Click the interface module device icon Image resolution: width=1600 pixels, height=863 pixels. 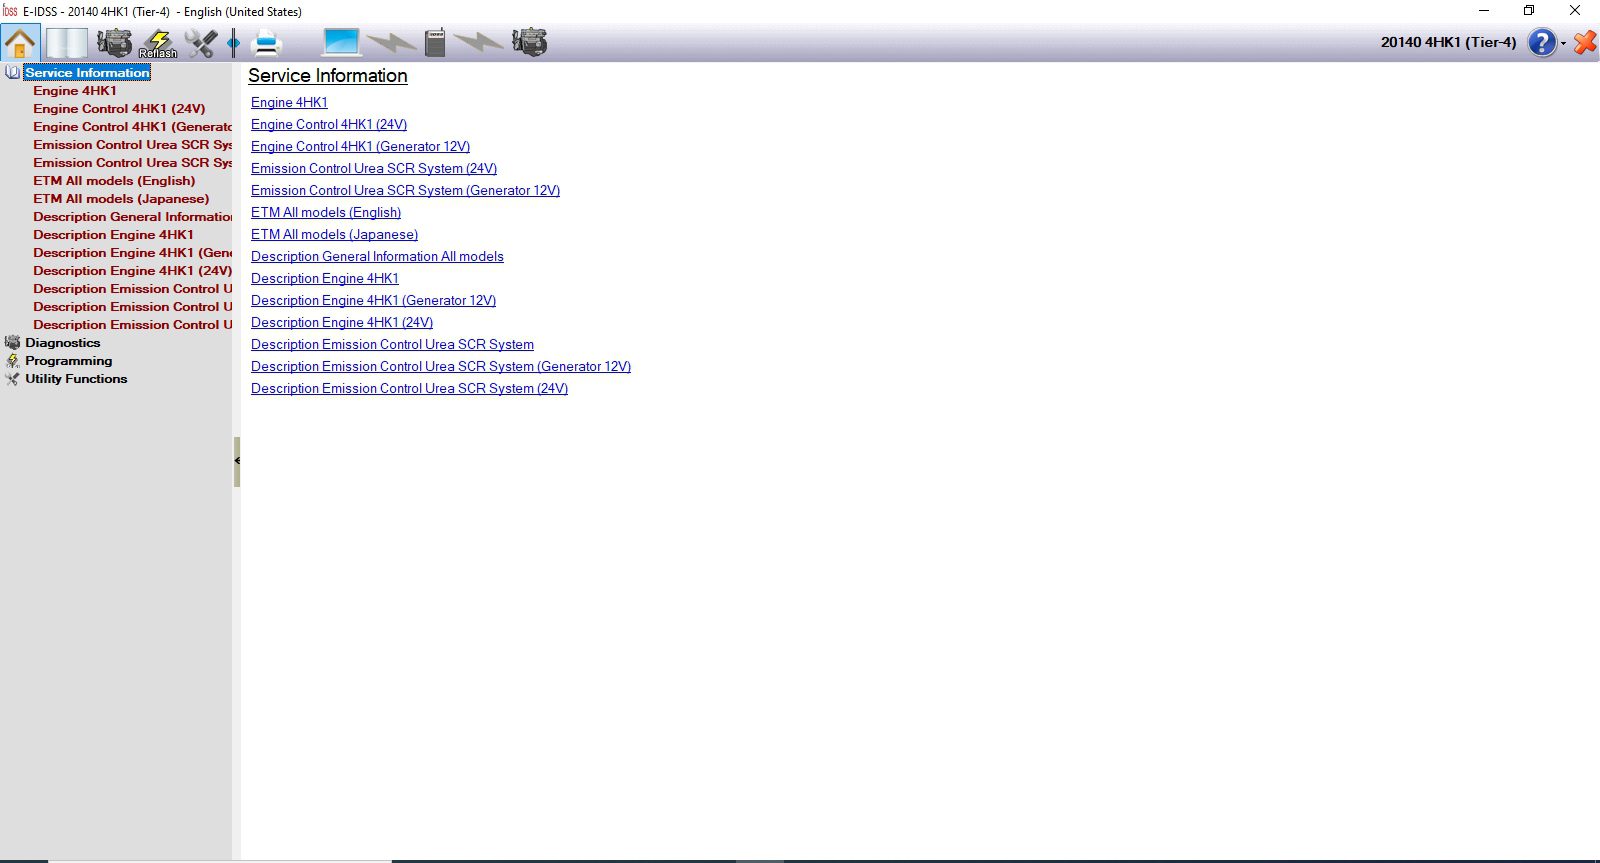click(435, 42)
